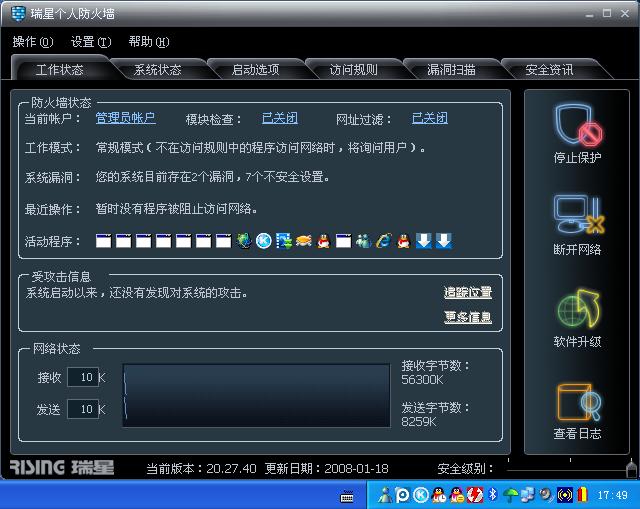Open 查看日志 log viewer icon
This screenshot has height=509, width=640.
tap(578, 402)
